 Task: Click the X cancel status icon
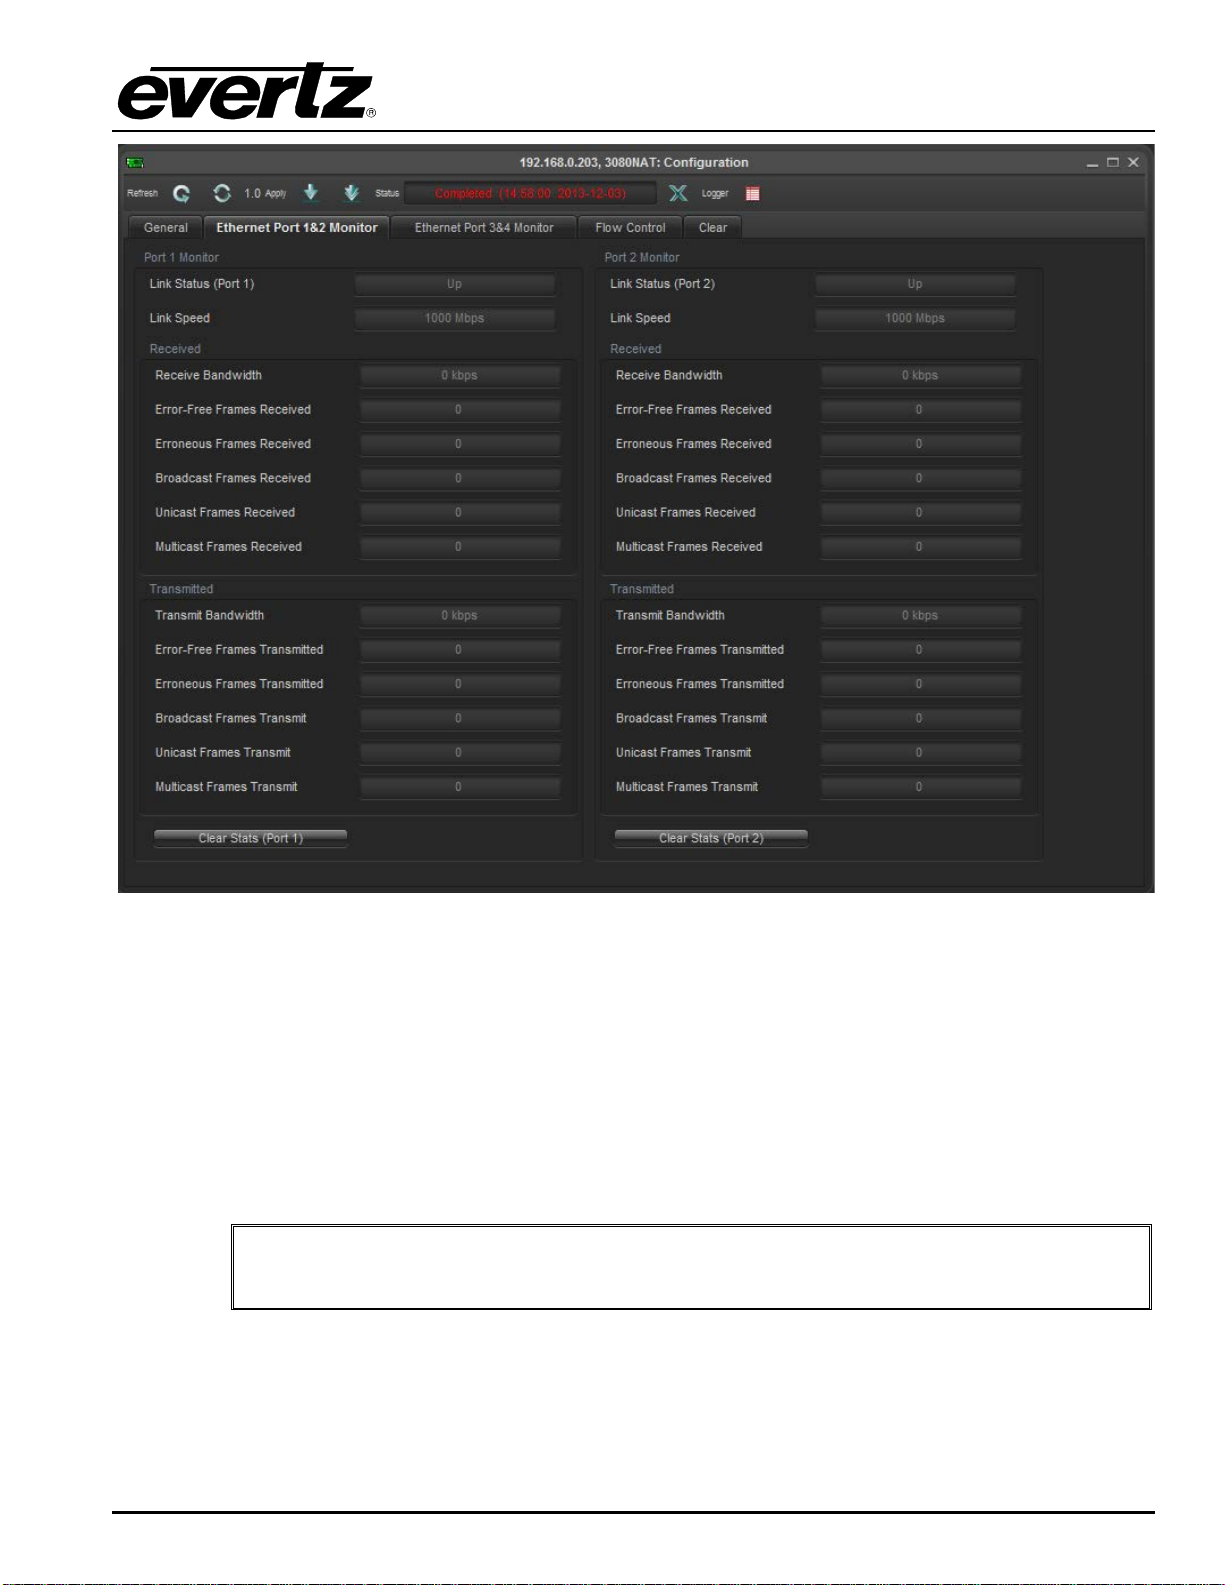(x=678, y=193)
